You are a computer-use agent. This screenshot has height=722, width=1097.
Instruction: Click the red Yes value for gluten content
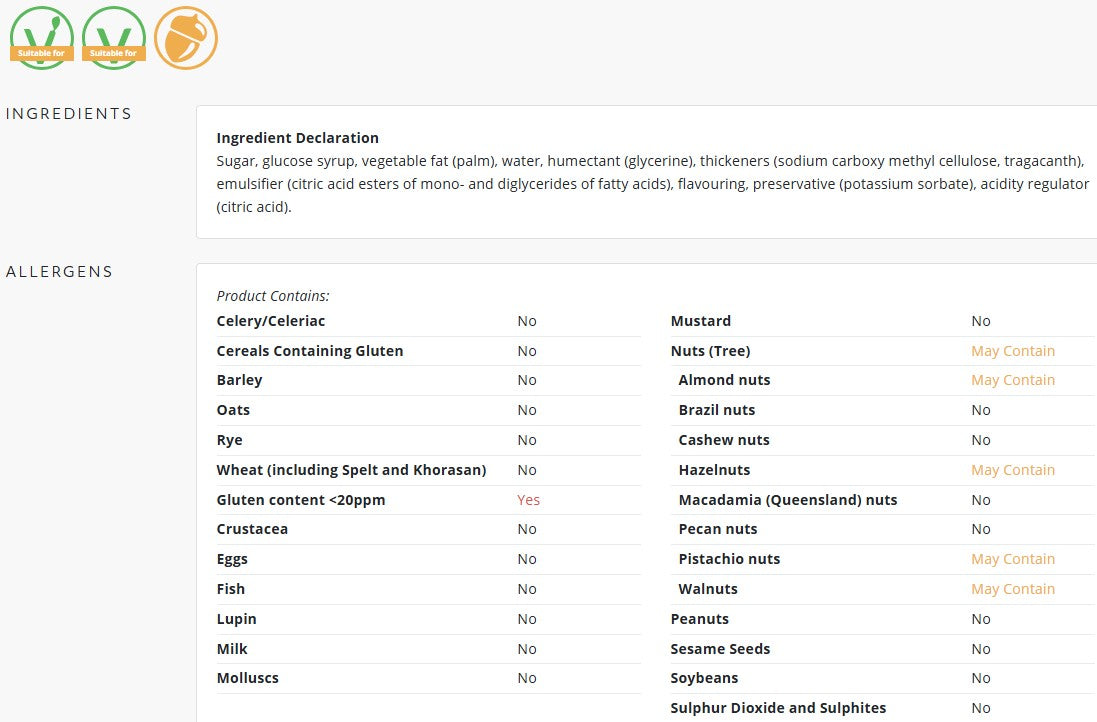(x=528, y=500)
